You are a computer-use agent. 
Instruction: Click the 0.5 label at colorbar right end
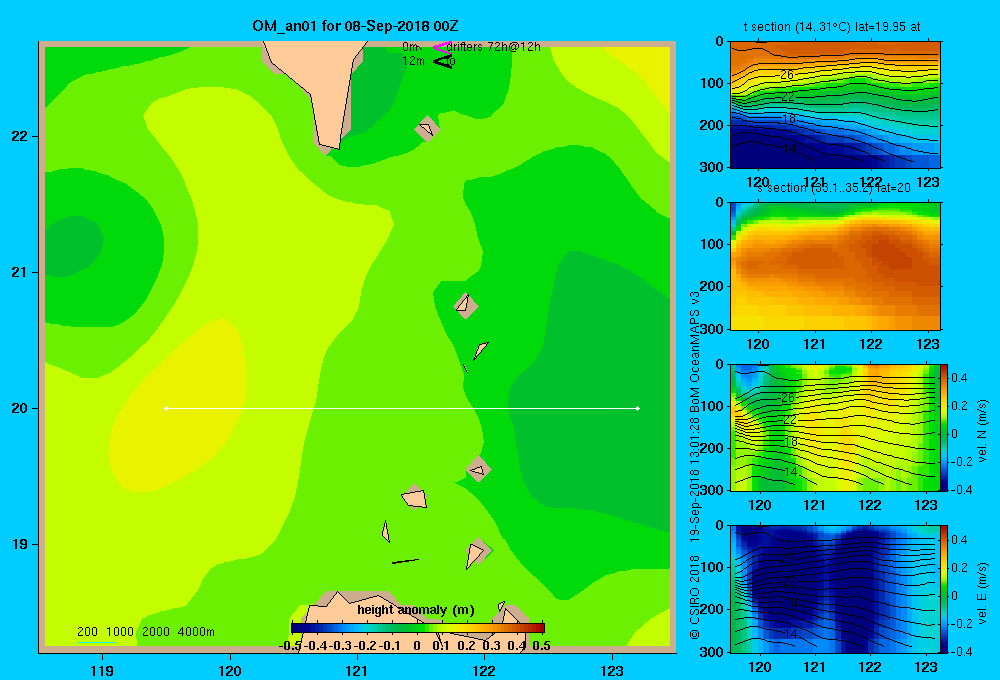541,646
